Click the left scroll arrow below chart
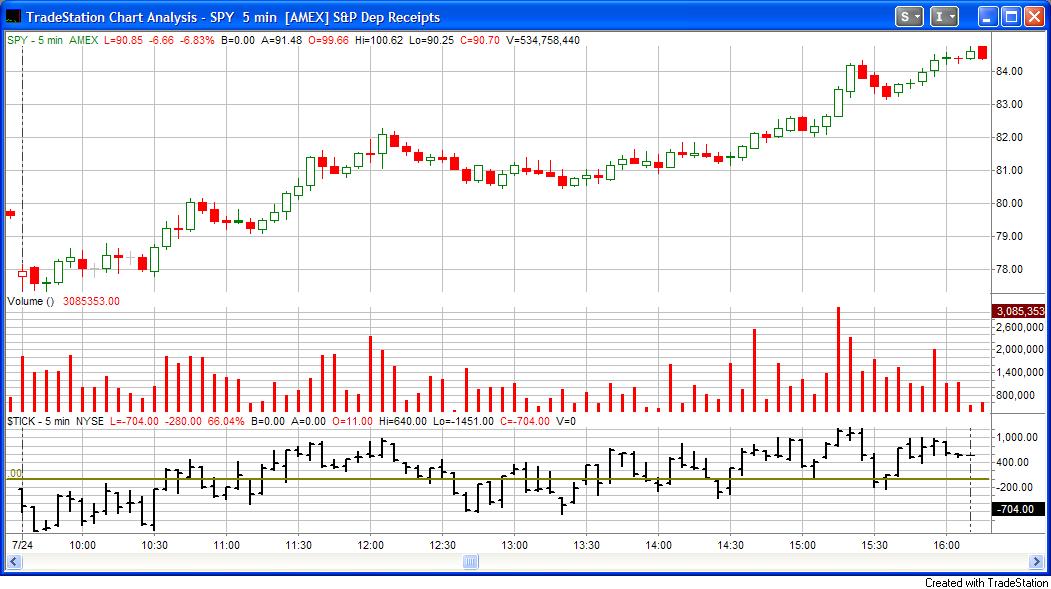 pos(13,562)
